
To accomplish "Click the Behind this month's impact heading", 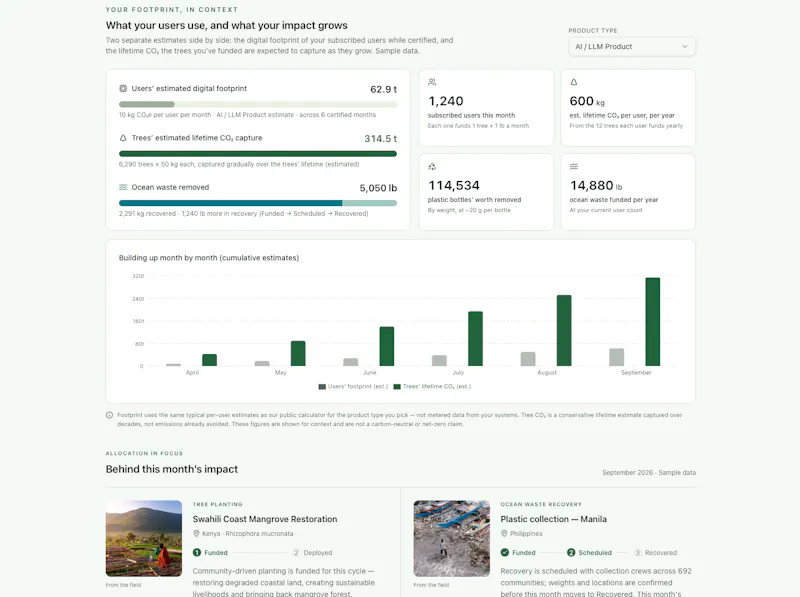I will (x=172, y=469).
